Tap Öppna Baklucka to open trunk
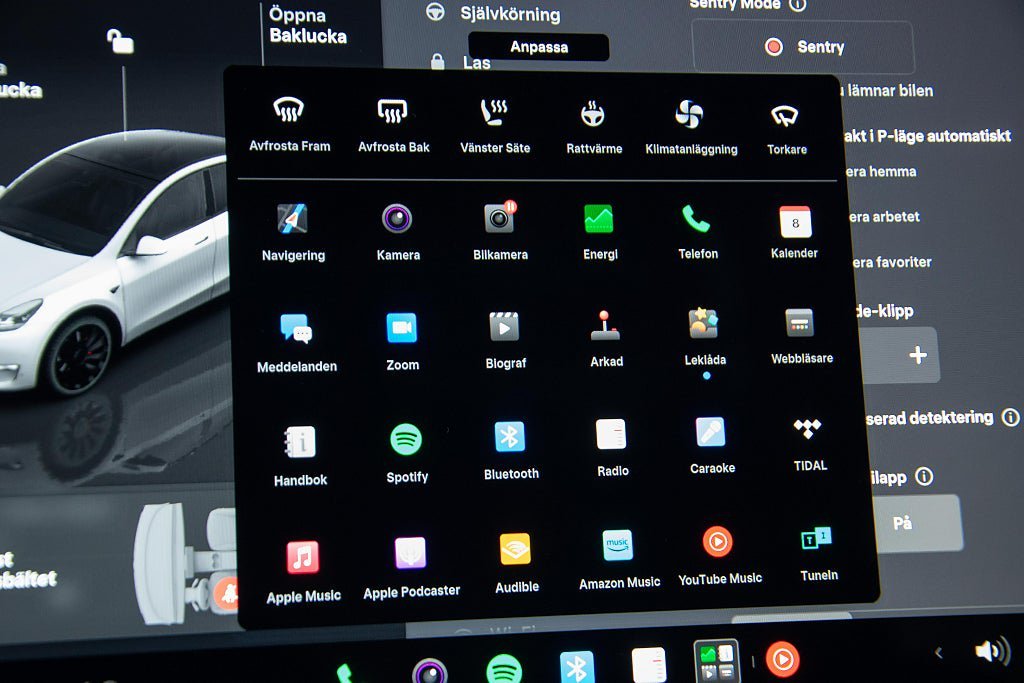 click(307, 25)
